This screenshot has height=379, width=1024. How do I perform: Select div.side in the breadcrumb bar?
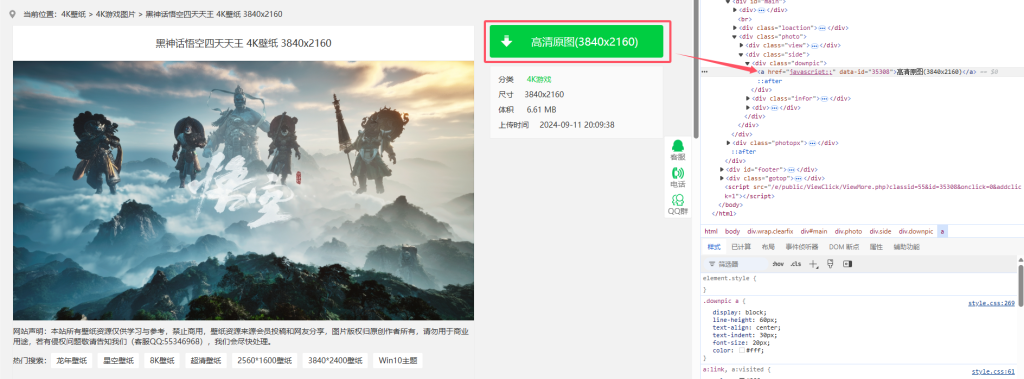point(880,231)
